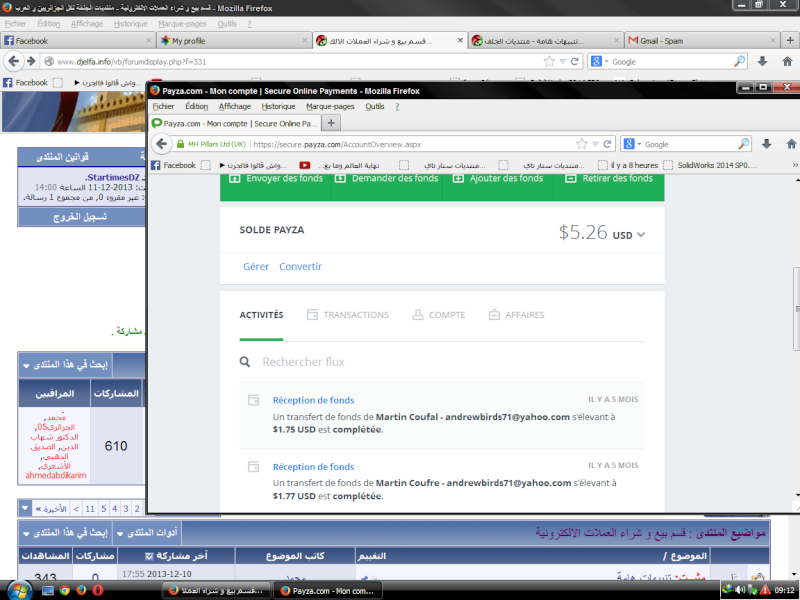Open the Marque-pages menu in the Payza window
Image resolution: width=800 pixels, height=600 pixels.
330,106
